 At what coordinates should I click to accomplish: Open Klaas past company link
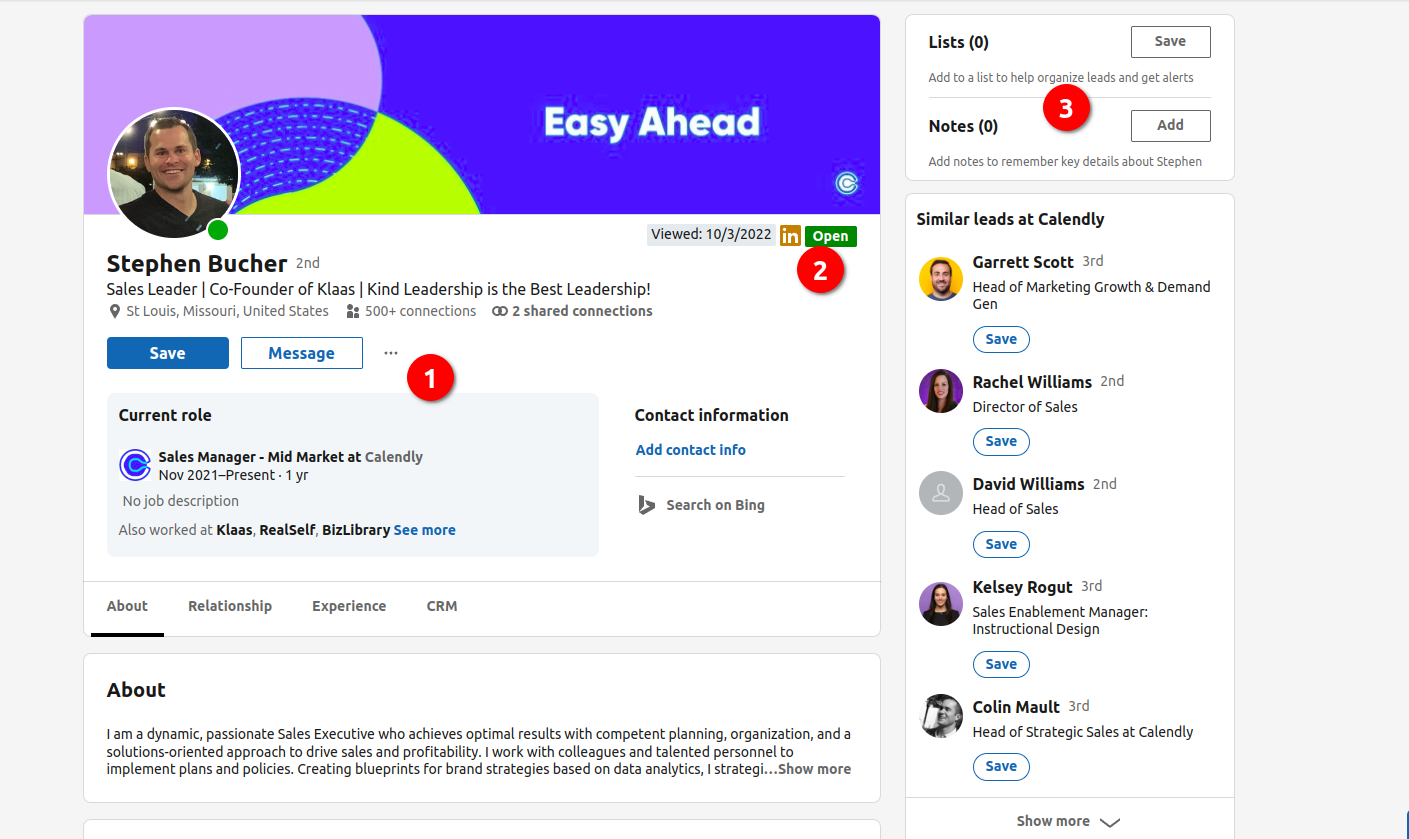coord(234,530)
